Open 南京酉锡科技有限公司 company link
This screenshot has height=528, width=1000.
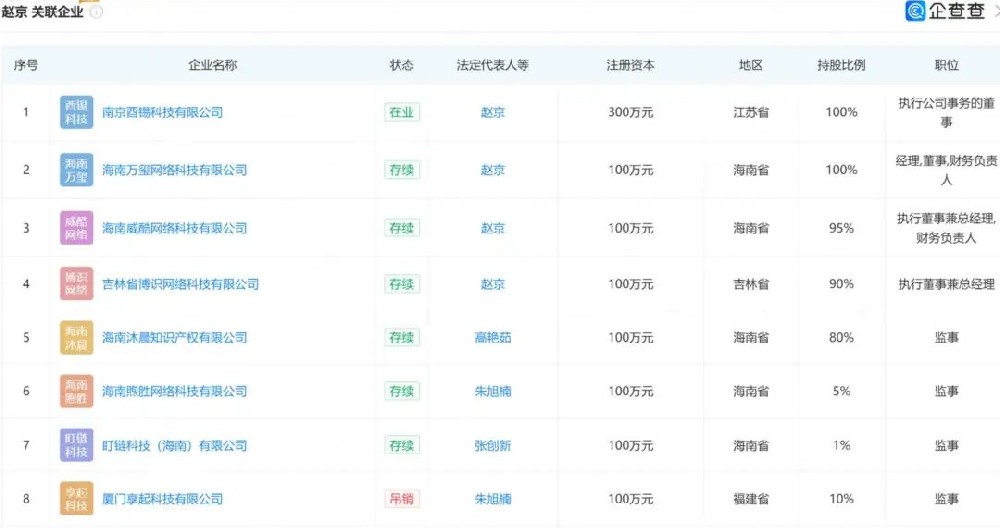point(163,112)
